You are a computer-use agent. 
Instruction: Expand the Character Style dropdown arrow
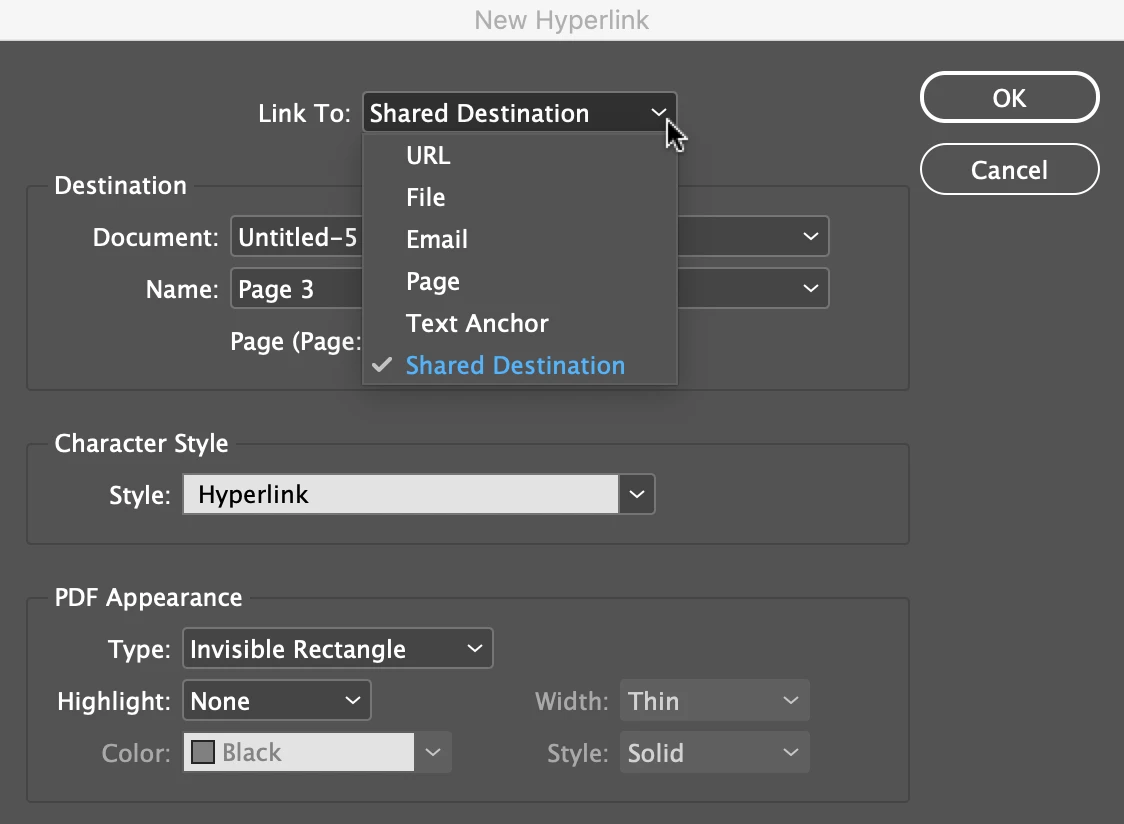pyautogui.click(x=637, y=494)
